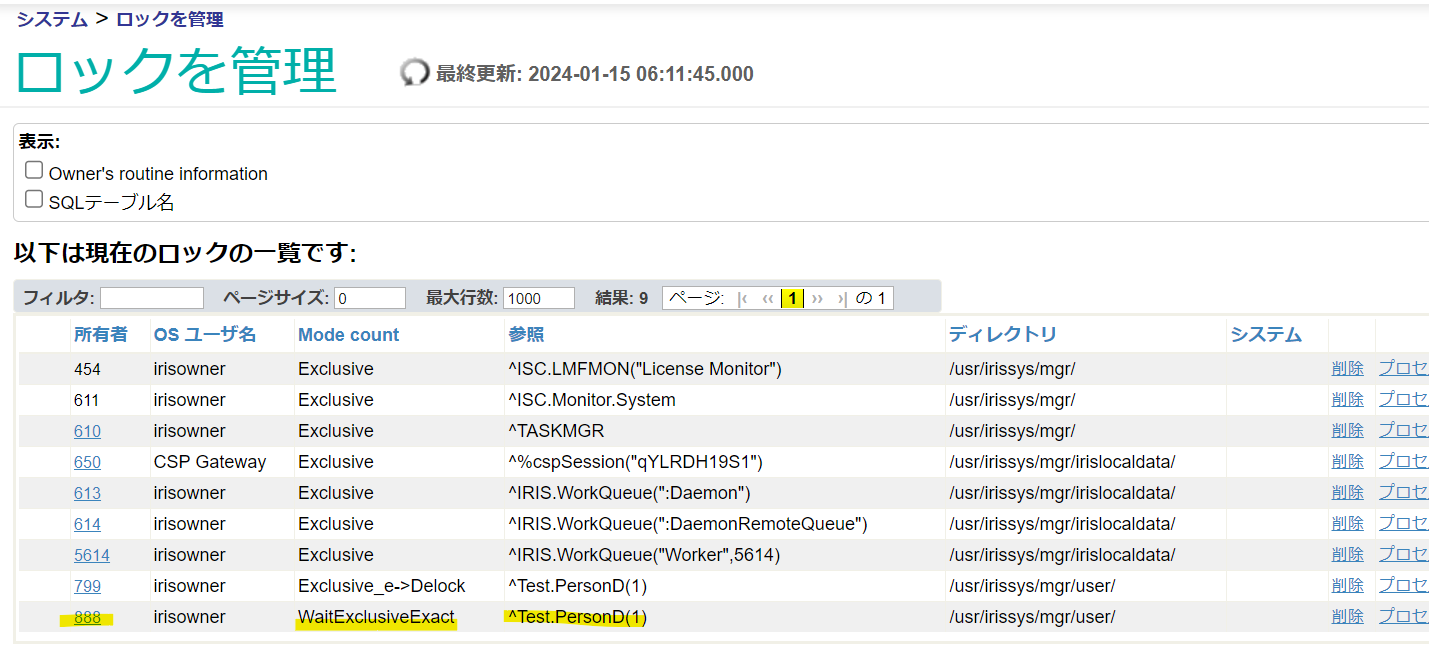This screenshot has height=654, width=1429.
Task: Sort by Mode count column header
Action: coord(348,335)
